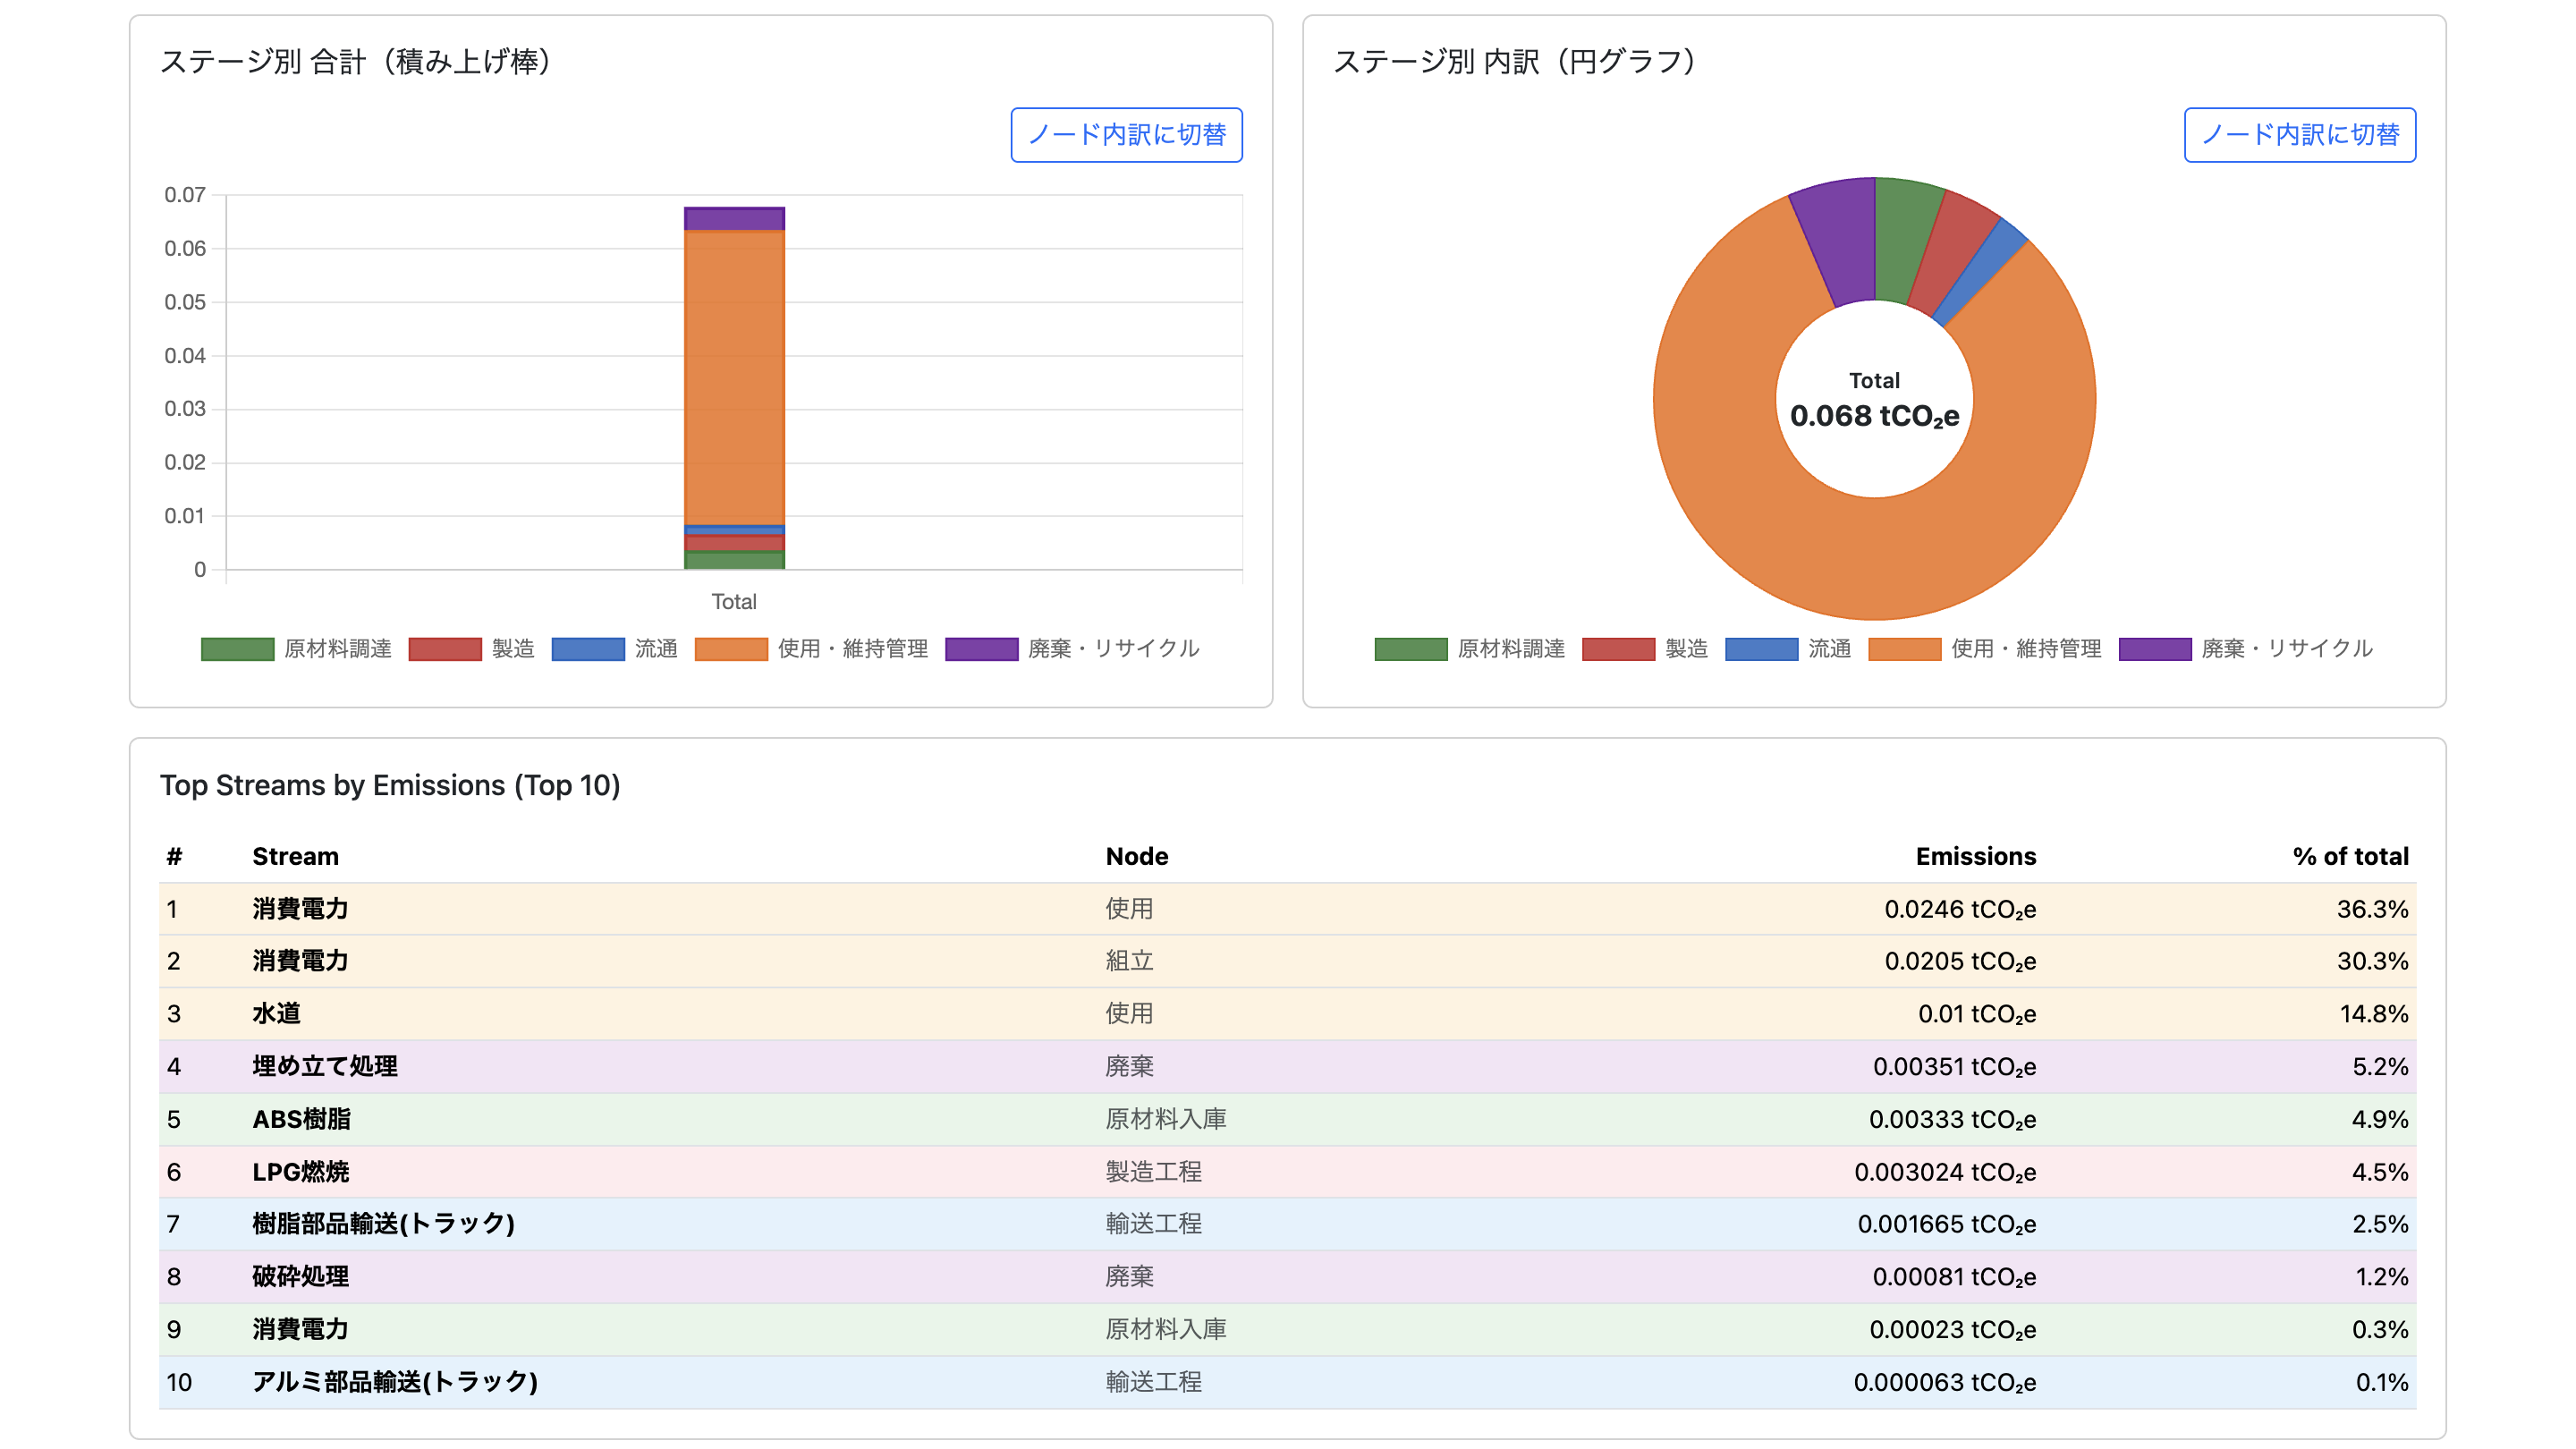Click the % of total column header
Viewport: 2576px width, 1449px height.
2349,856
